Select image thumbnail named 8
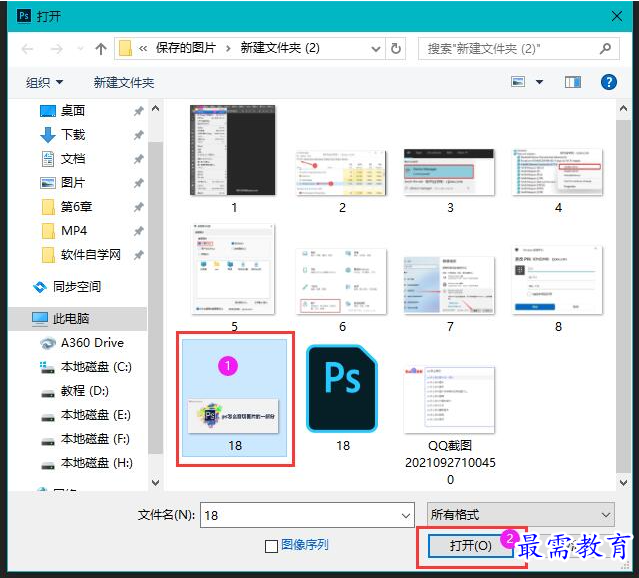Screen dimensions: 639x578 tap(557, 280)
